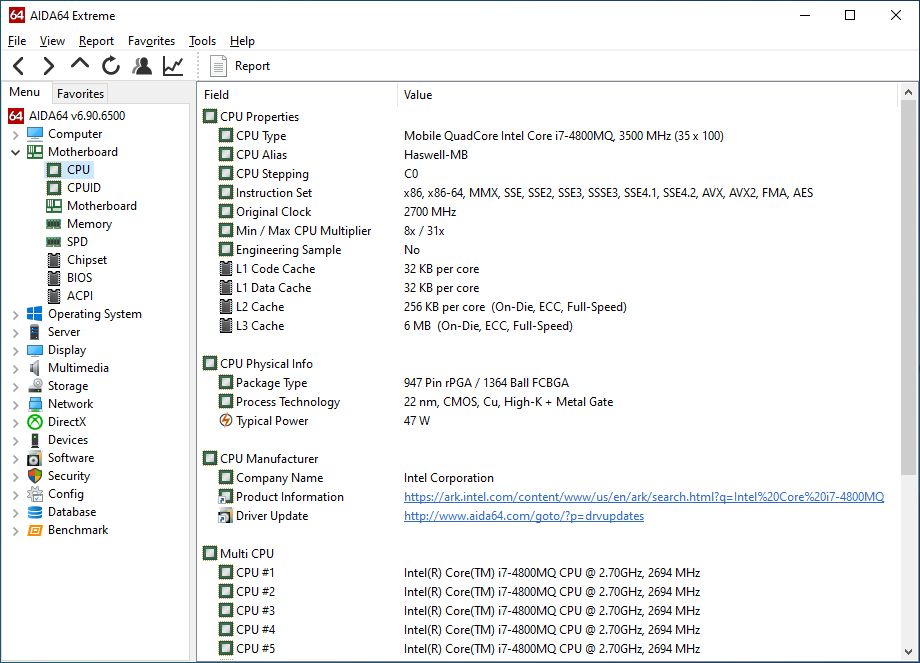Click the Config gear icon
Screen dimensions: 920x663
(35, 494)
